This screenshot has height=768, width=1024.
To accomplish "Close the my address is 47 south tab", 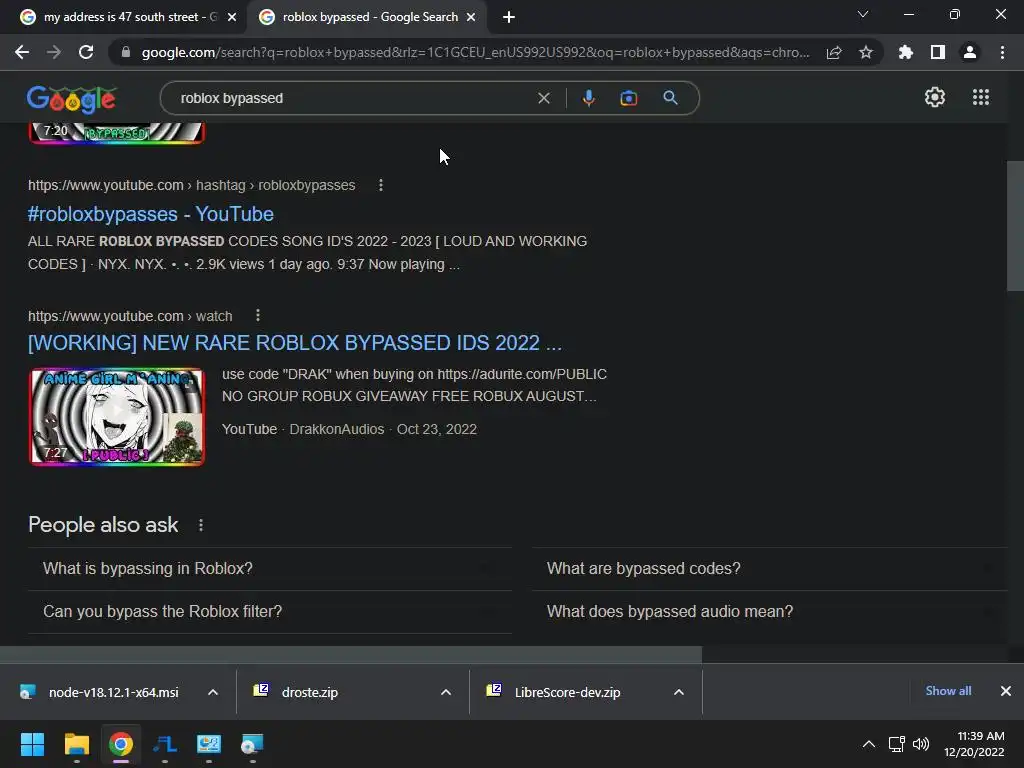I will 232,17.
